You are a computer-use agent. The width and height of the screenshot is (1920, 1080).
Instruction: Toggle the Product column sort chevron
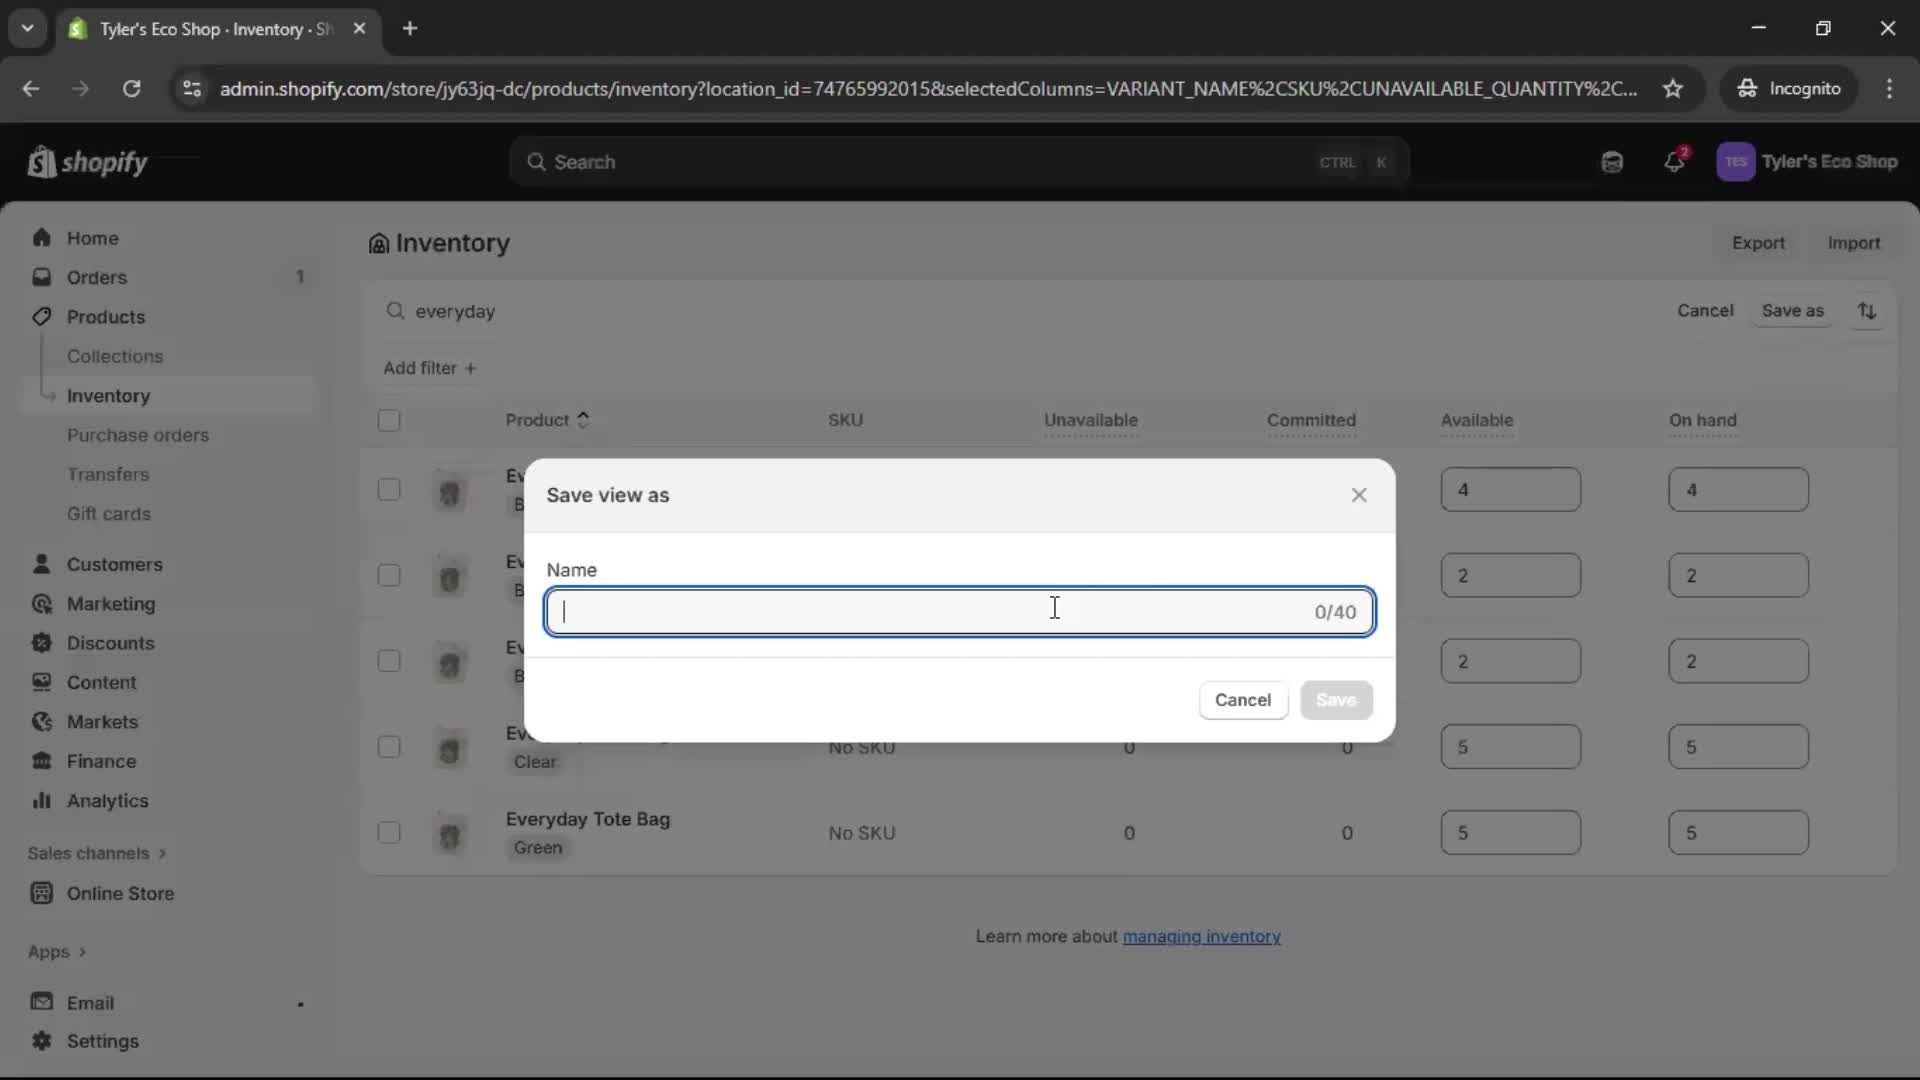(x=584, y=420)
